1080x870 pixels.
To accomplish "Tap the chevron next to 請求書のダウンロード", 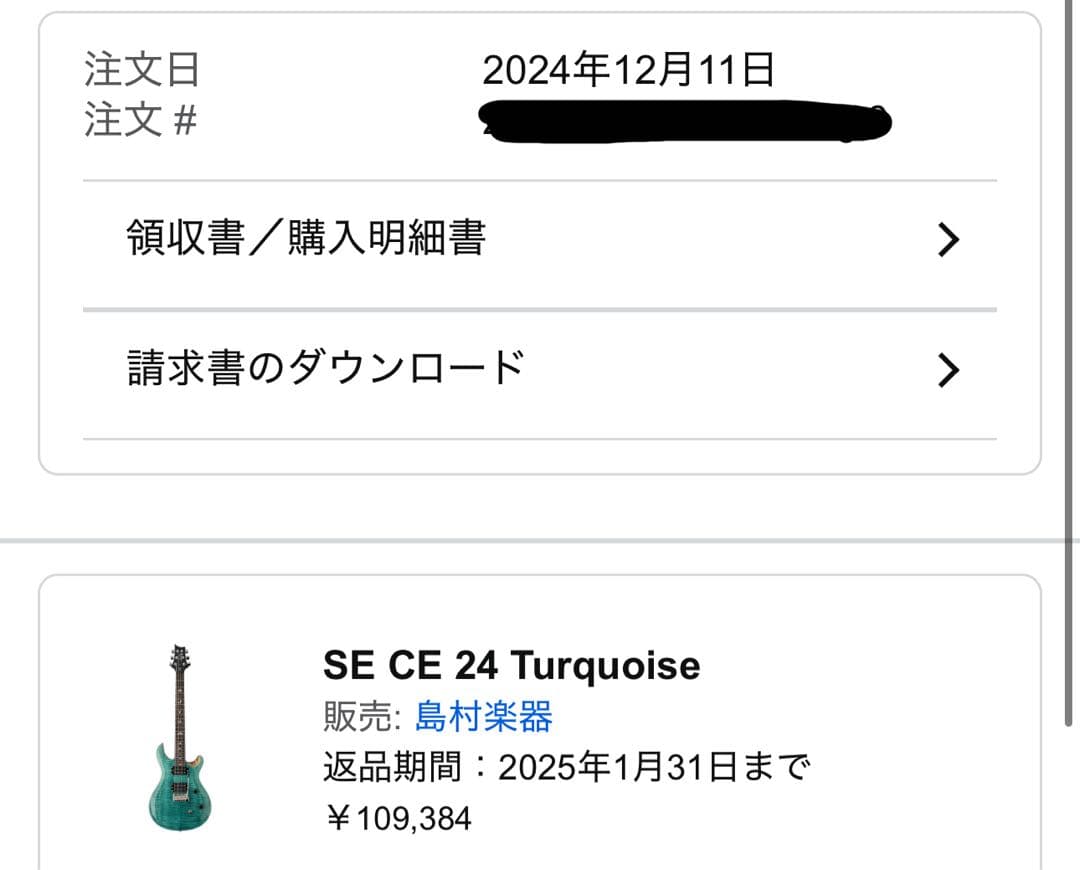I will coord(948,368).
